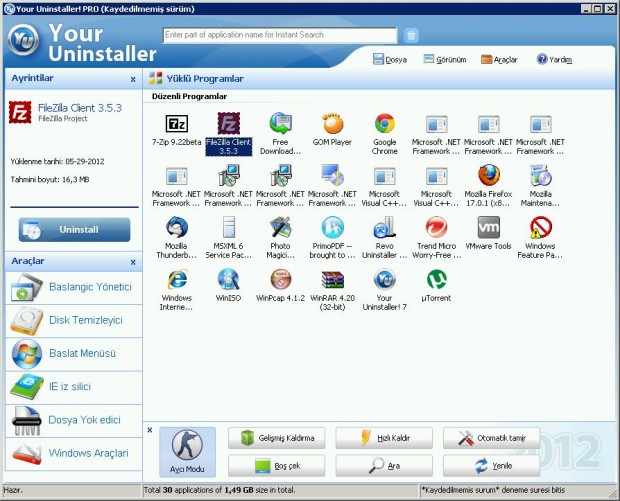
Task: Select the WinPcap 4.1.2 icon
Action: 280,280
